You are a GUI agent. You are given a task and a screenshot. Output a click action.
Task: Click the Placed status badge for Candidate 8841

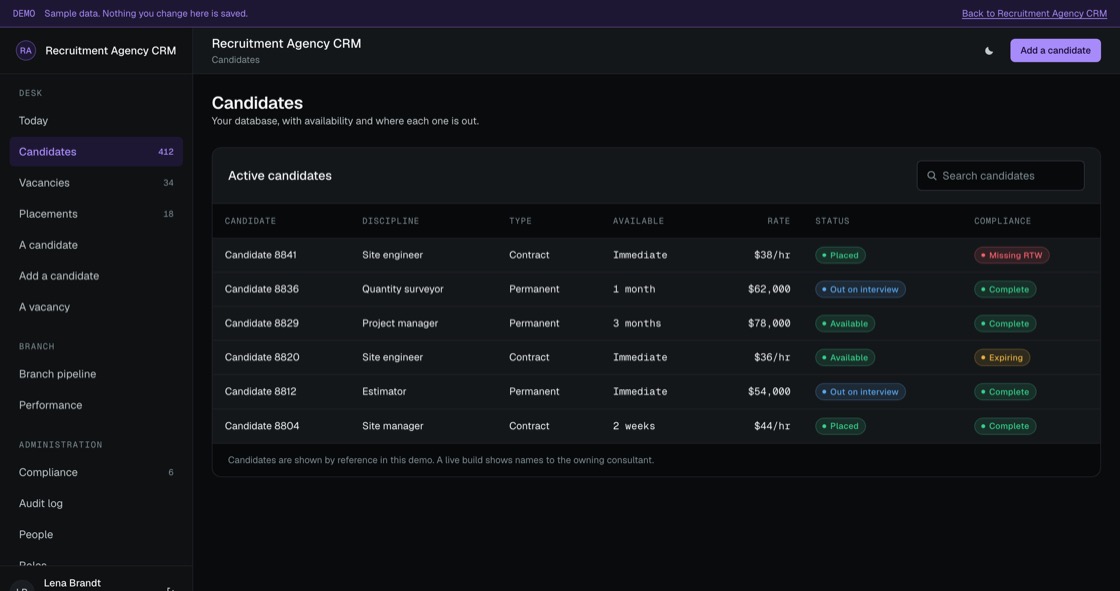point(840,255)
